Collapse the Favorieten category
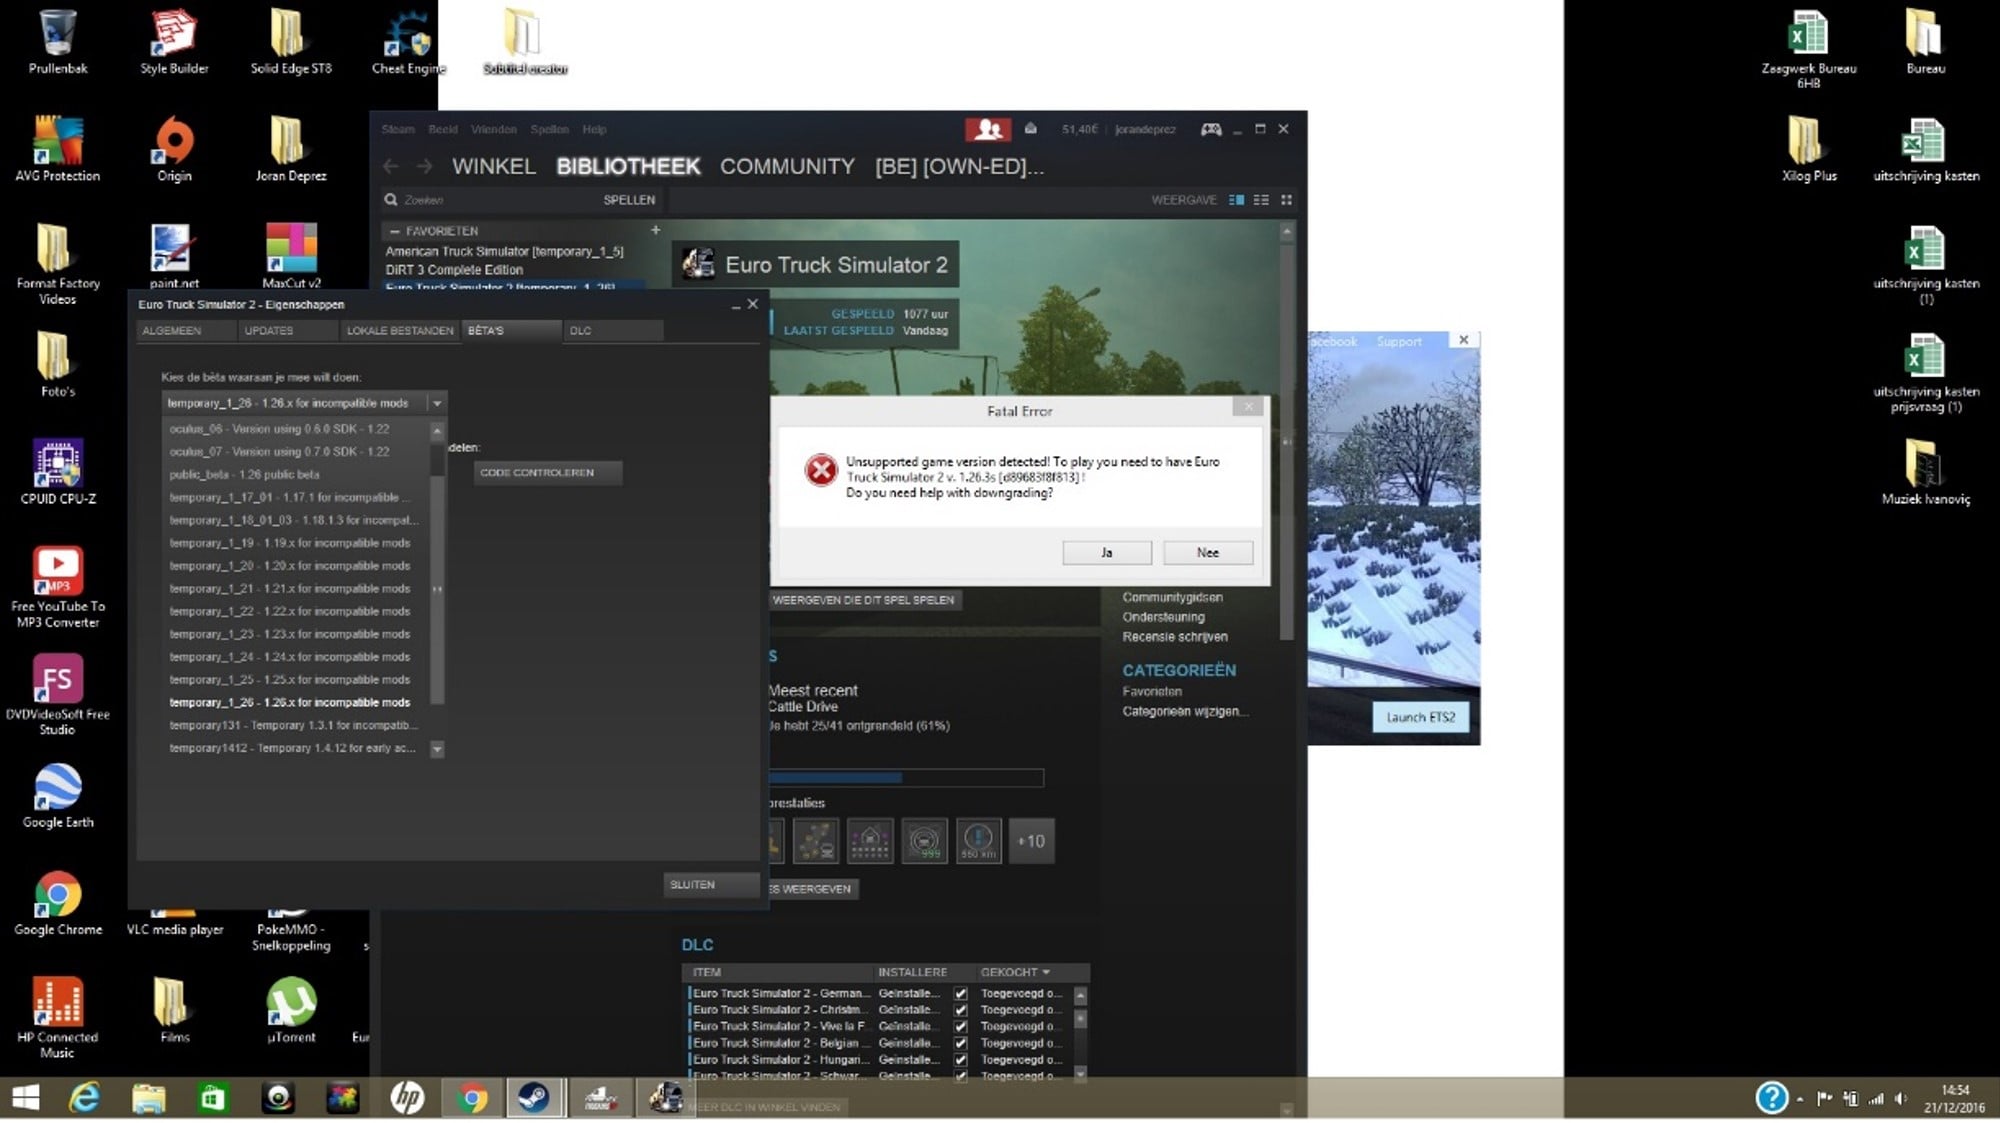2000x1123 pixels. click(x=395, y=231)
